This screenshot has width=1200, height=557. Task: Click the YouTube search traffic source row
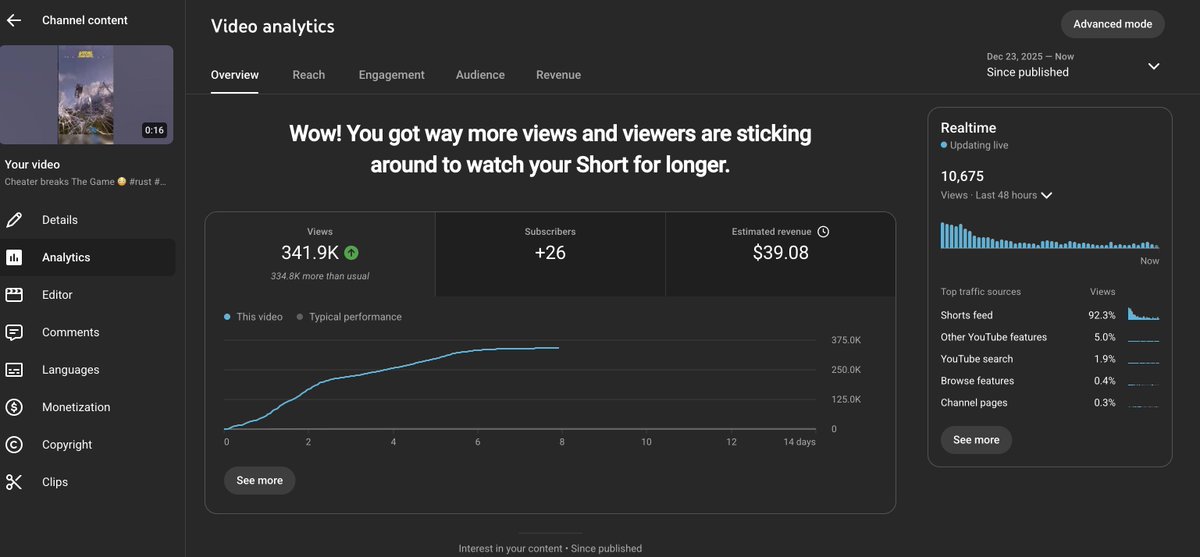1050,359
